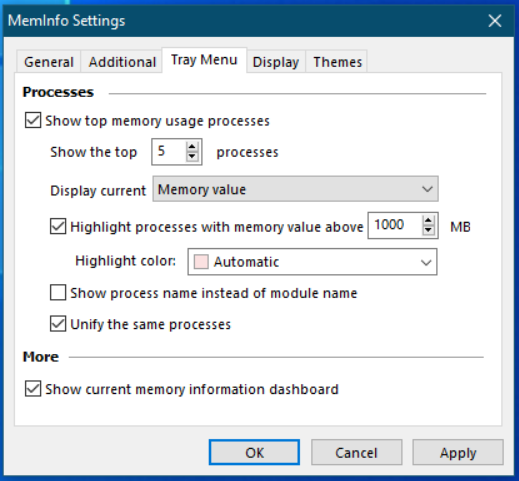Viewport: 519px width, 481px height.
Task: Enable Show process name instead of module name
Action: (x=58, y=293)
